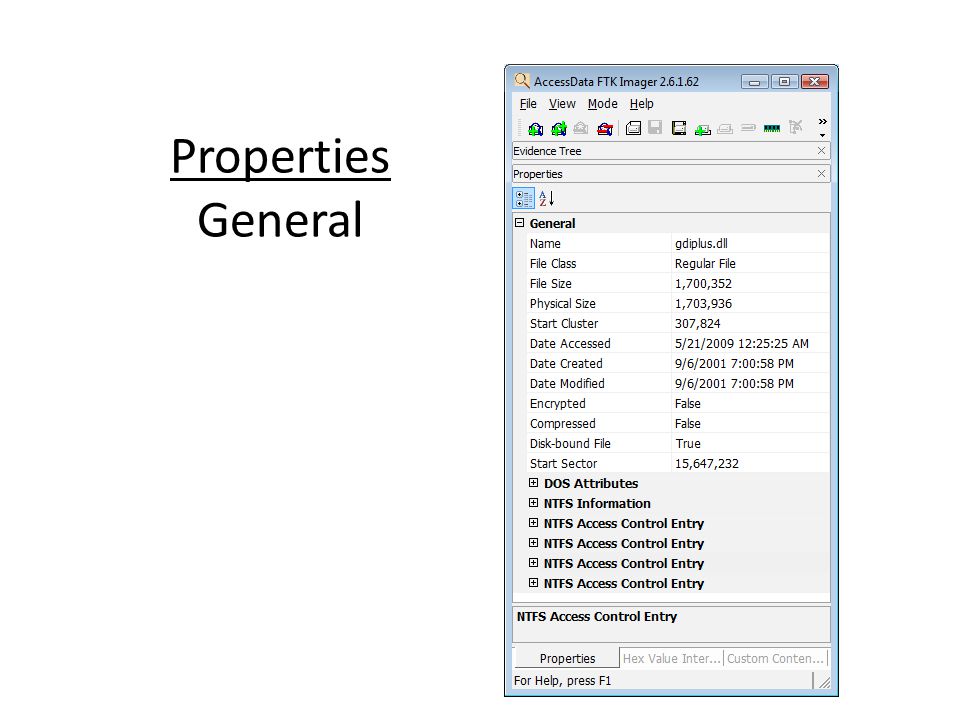Switch to Custom Content tab
Screen dimensions: 960x720
[x=775, y=658]
